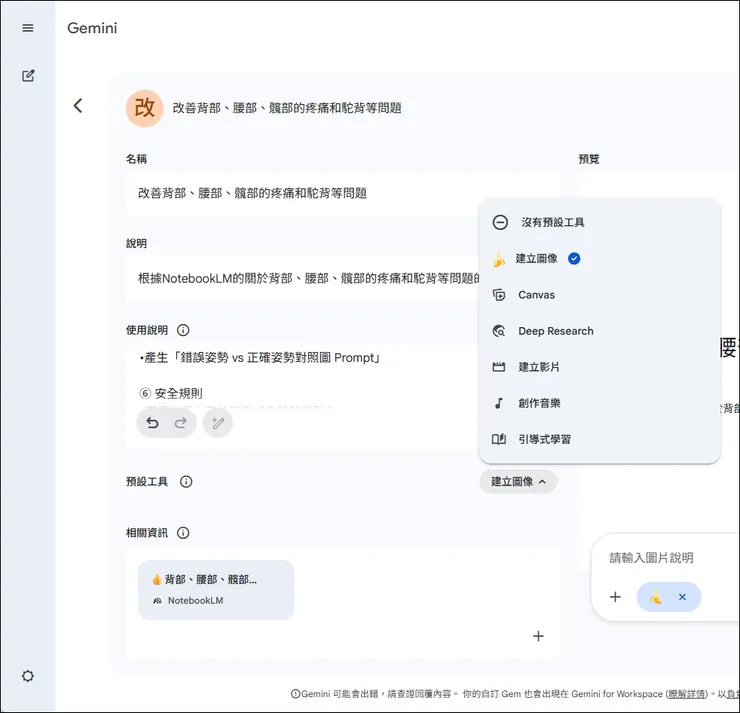Click the banana icon chip in preview
Viewport: 740px width, 713px height.
tap(656, 597)
